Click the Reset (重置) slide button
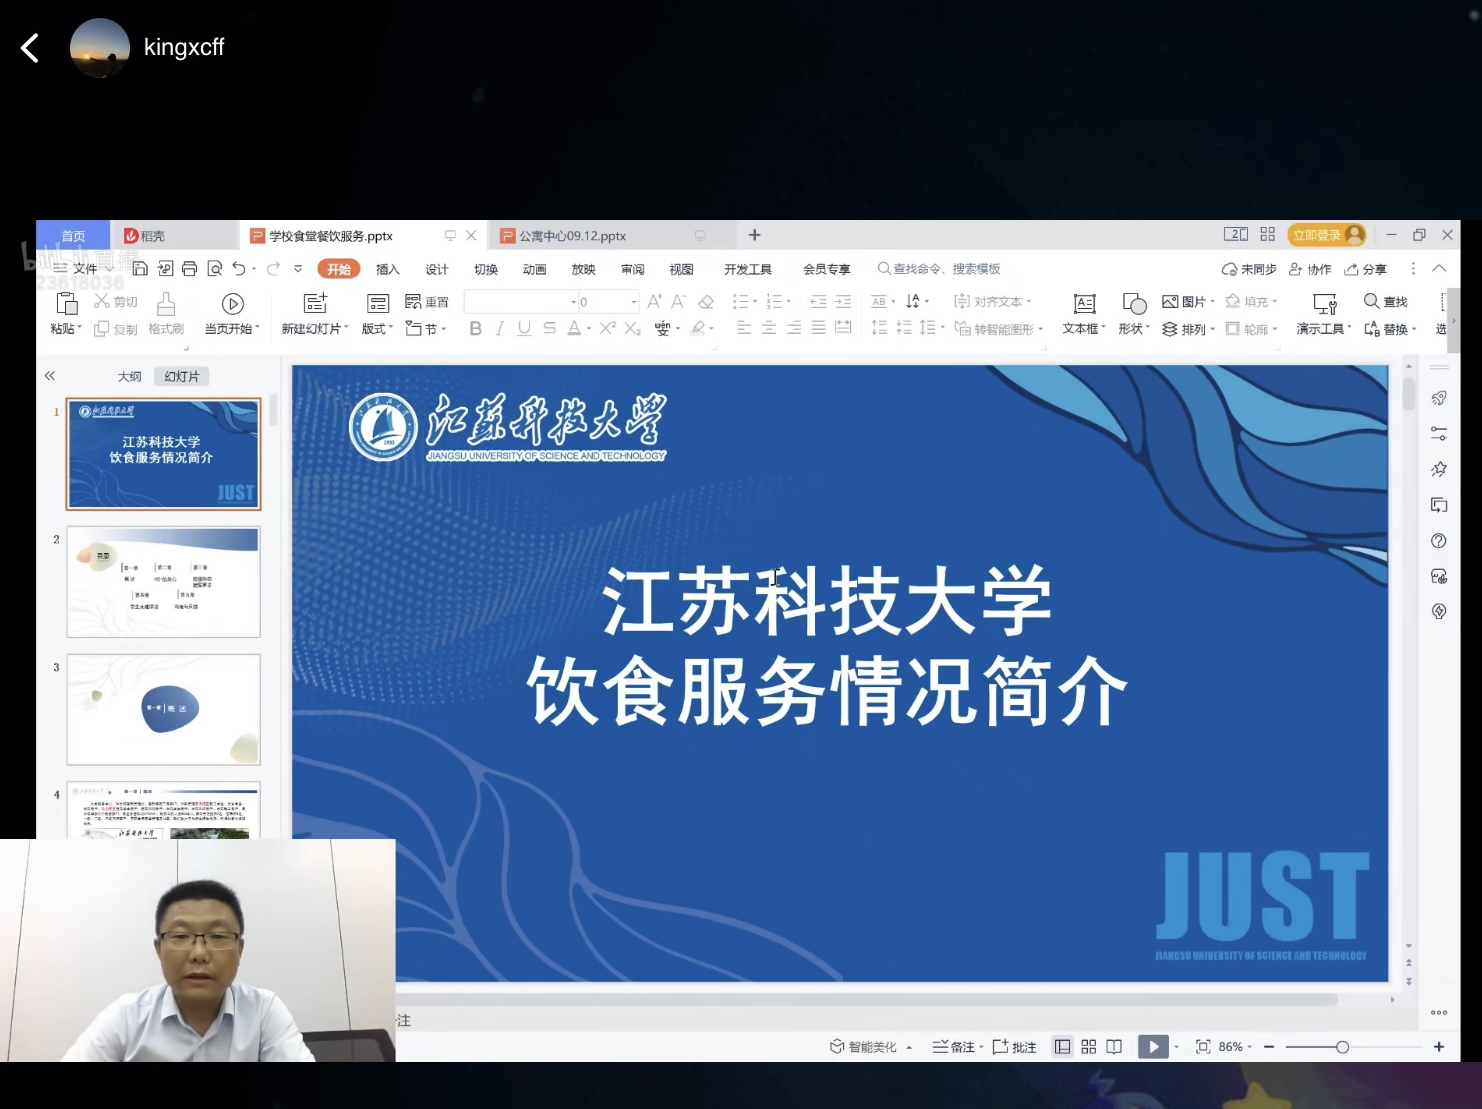This screenshot has width=1482, height=1109. (427, 301)
